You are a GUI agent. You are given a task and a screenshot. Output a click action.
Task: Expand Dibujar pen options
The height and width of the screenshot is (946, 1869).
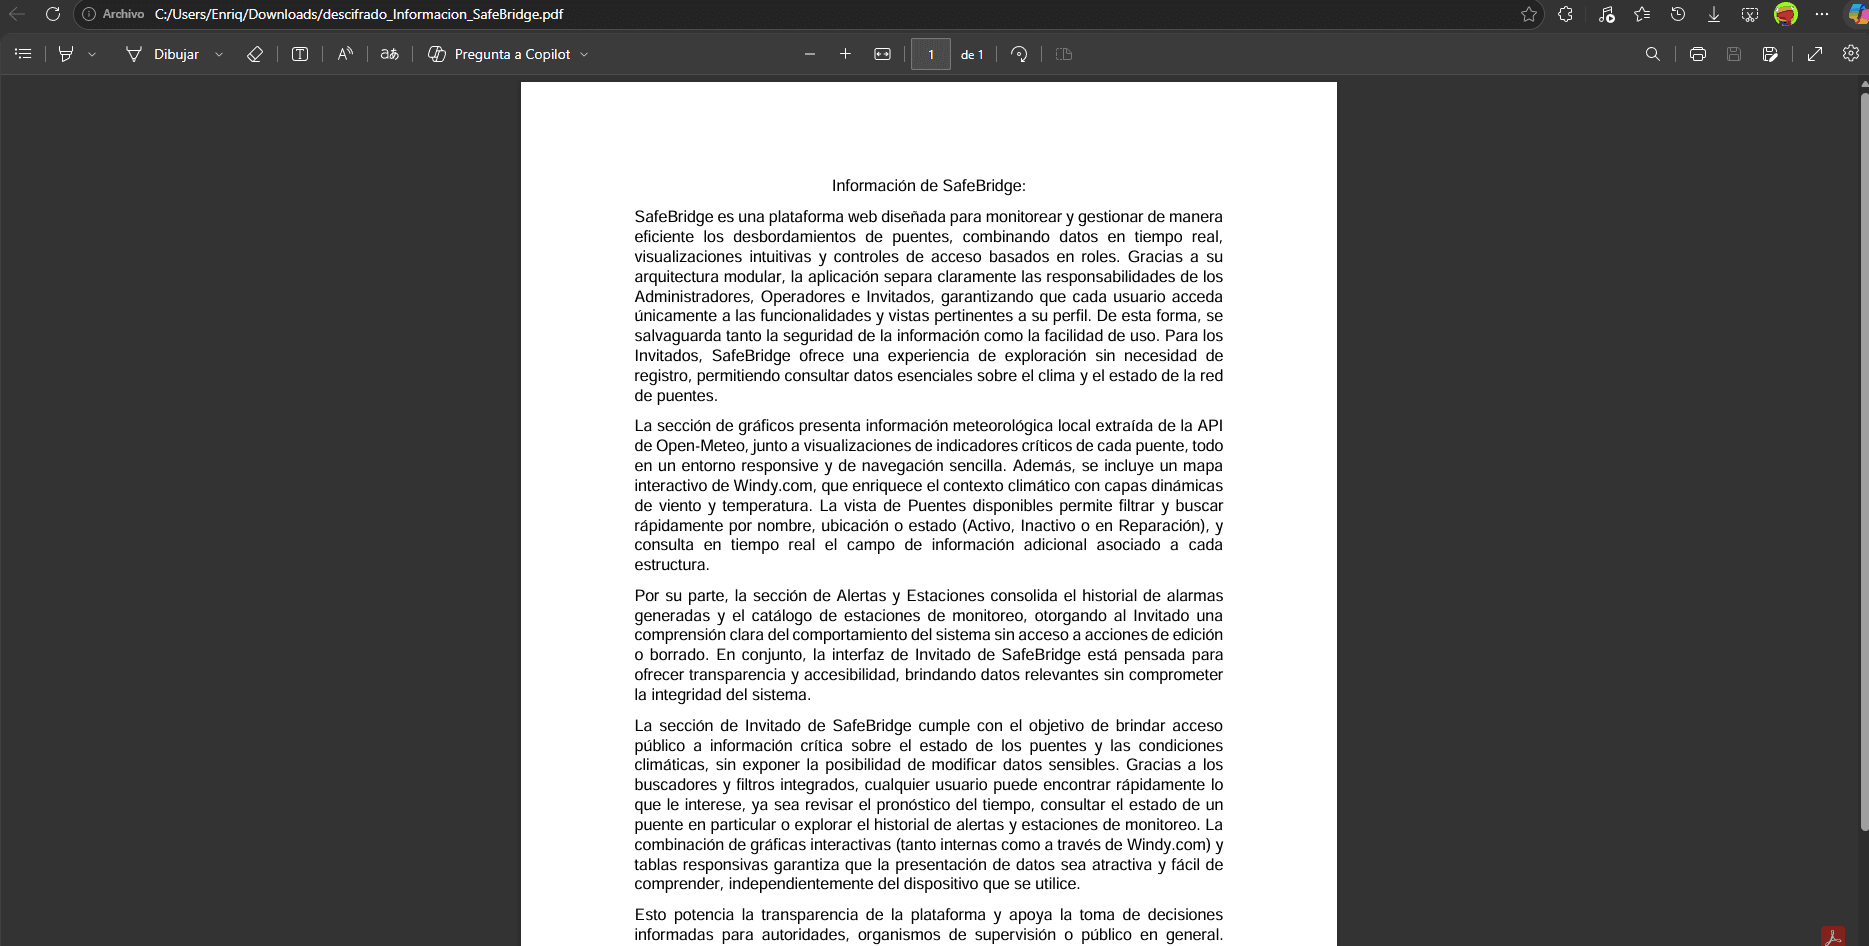click(x=219, y=54)
